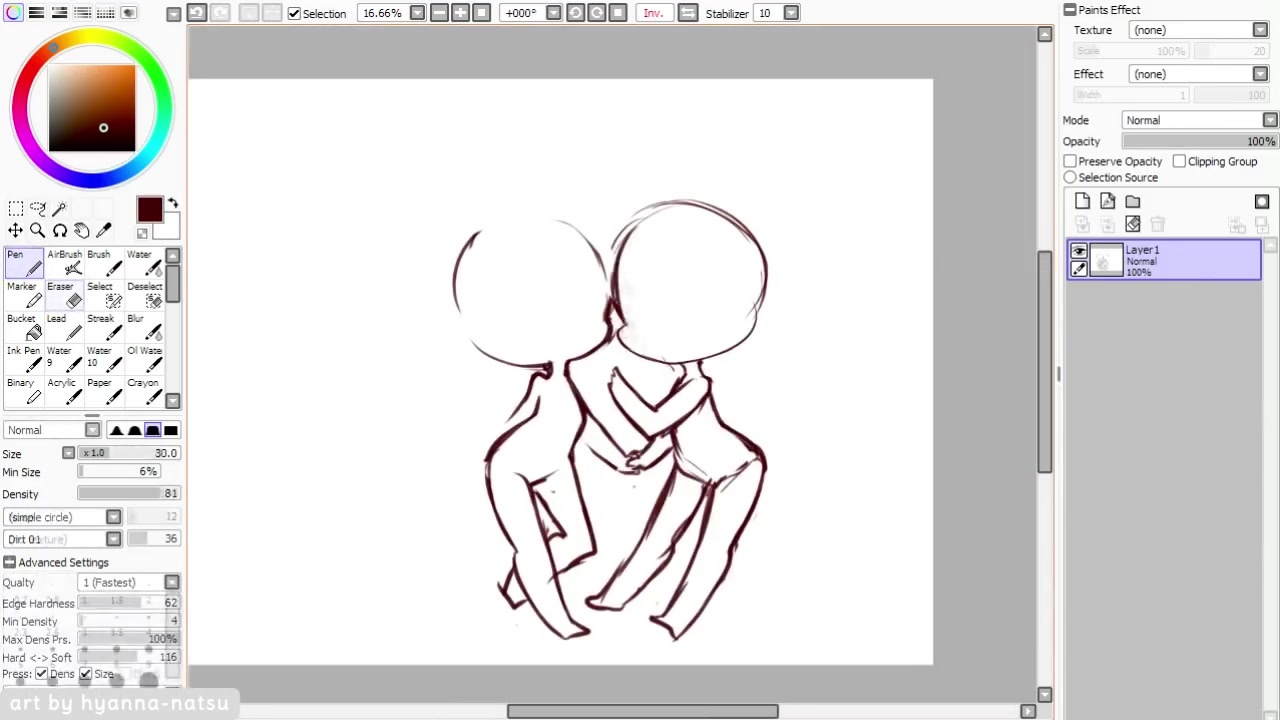Activate the Move layer tool

[x=16, y=231]
